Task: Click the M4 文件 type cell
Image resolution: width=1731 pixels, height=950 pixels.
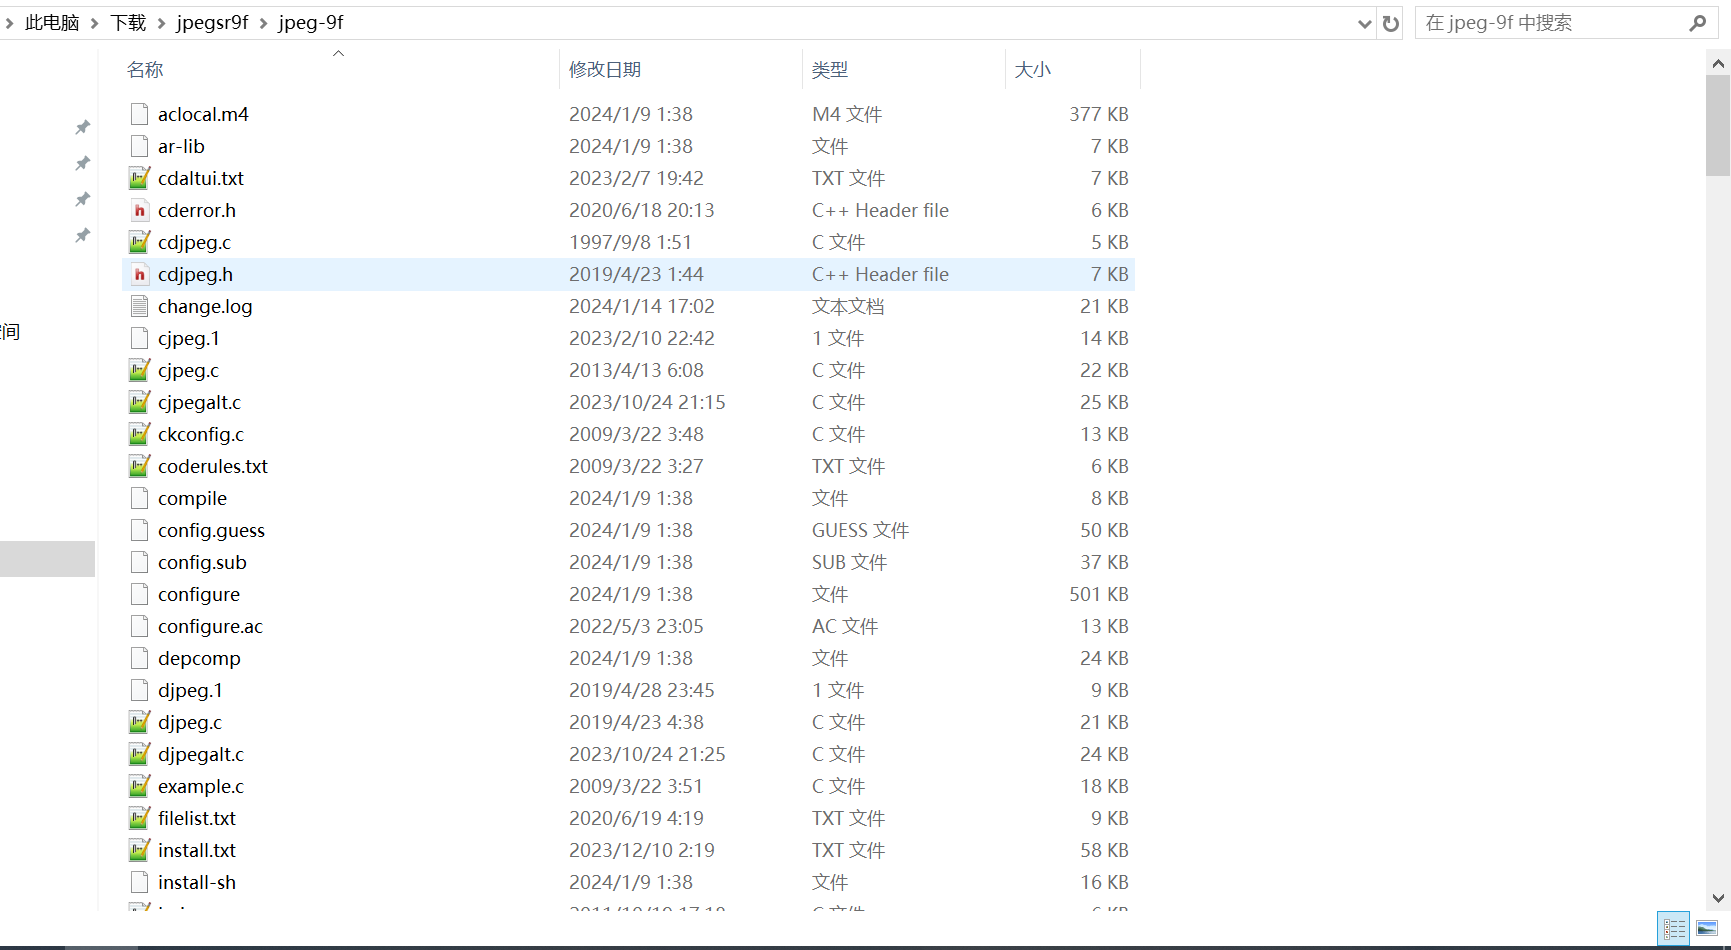Action: pyautogui.click(x=847, y=114)
